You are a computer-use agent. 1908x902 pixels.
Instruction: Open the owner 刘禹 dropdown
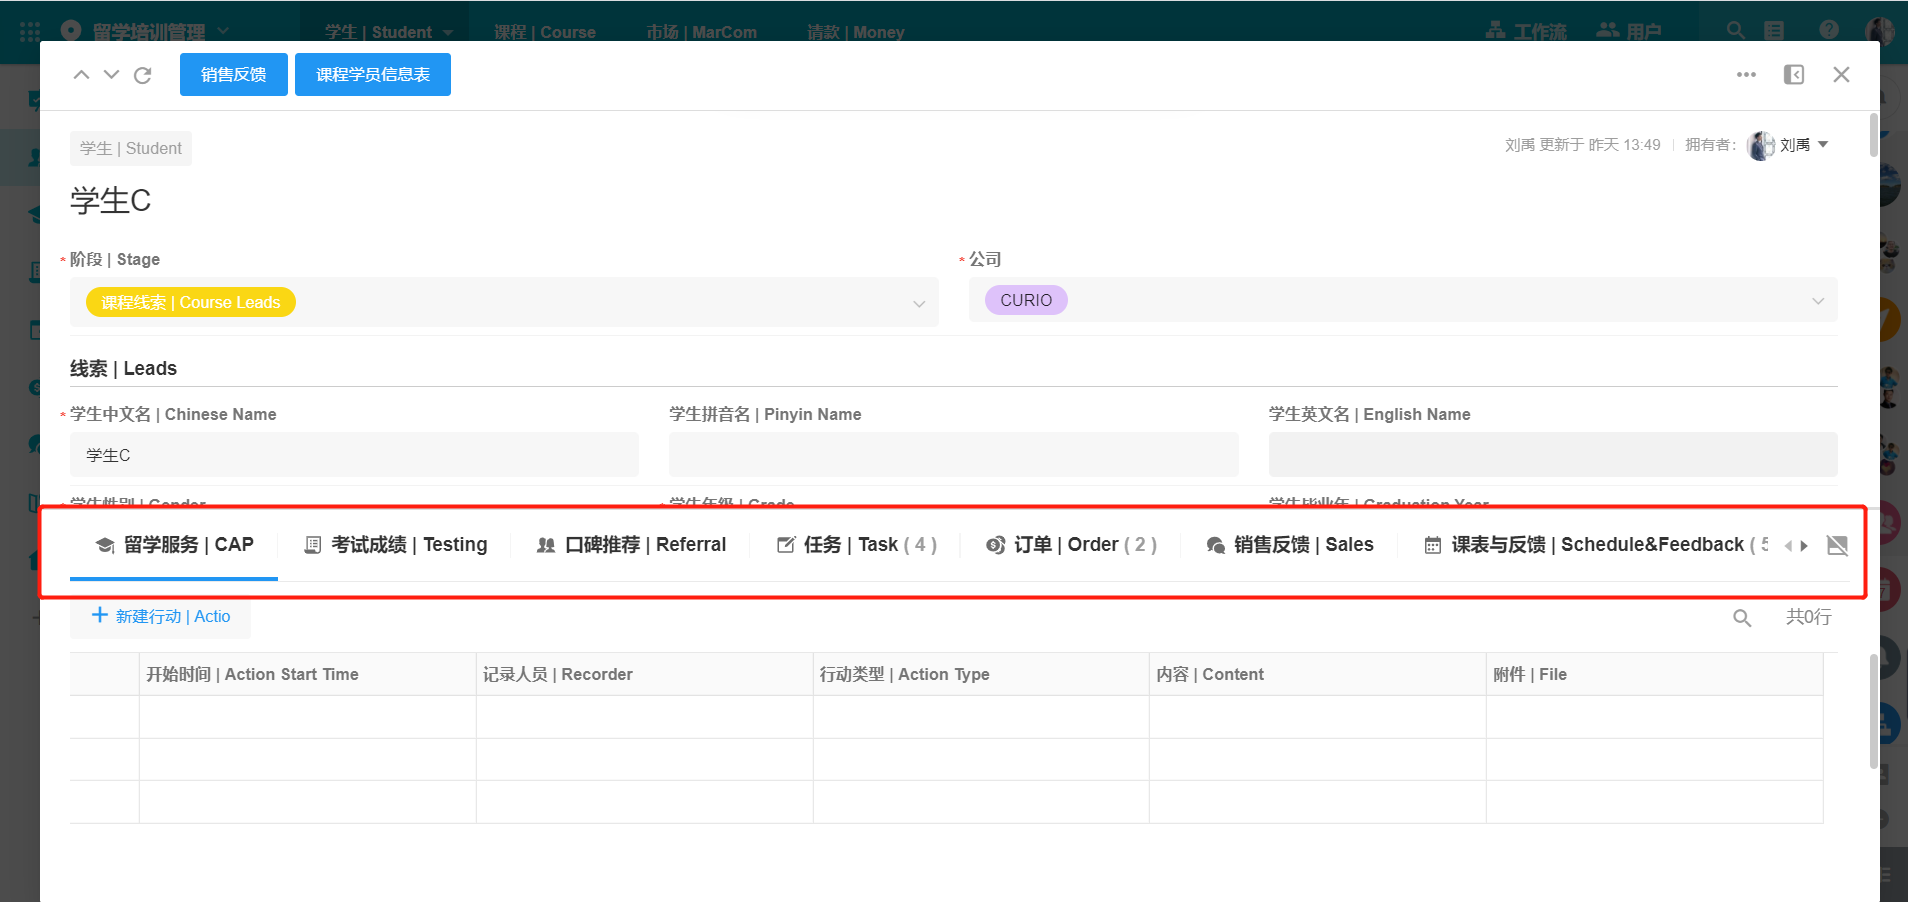tap(1822, 145)
